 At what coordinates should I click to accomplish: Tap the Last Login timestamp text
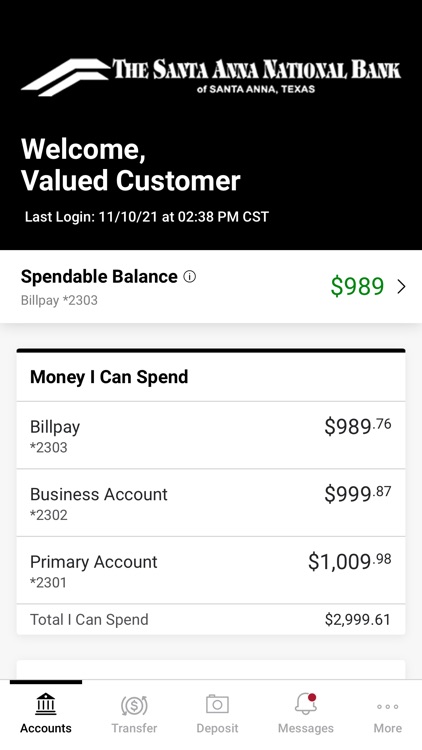(x=147, y=217)
